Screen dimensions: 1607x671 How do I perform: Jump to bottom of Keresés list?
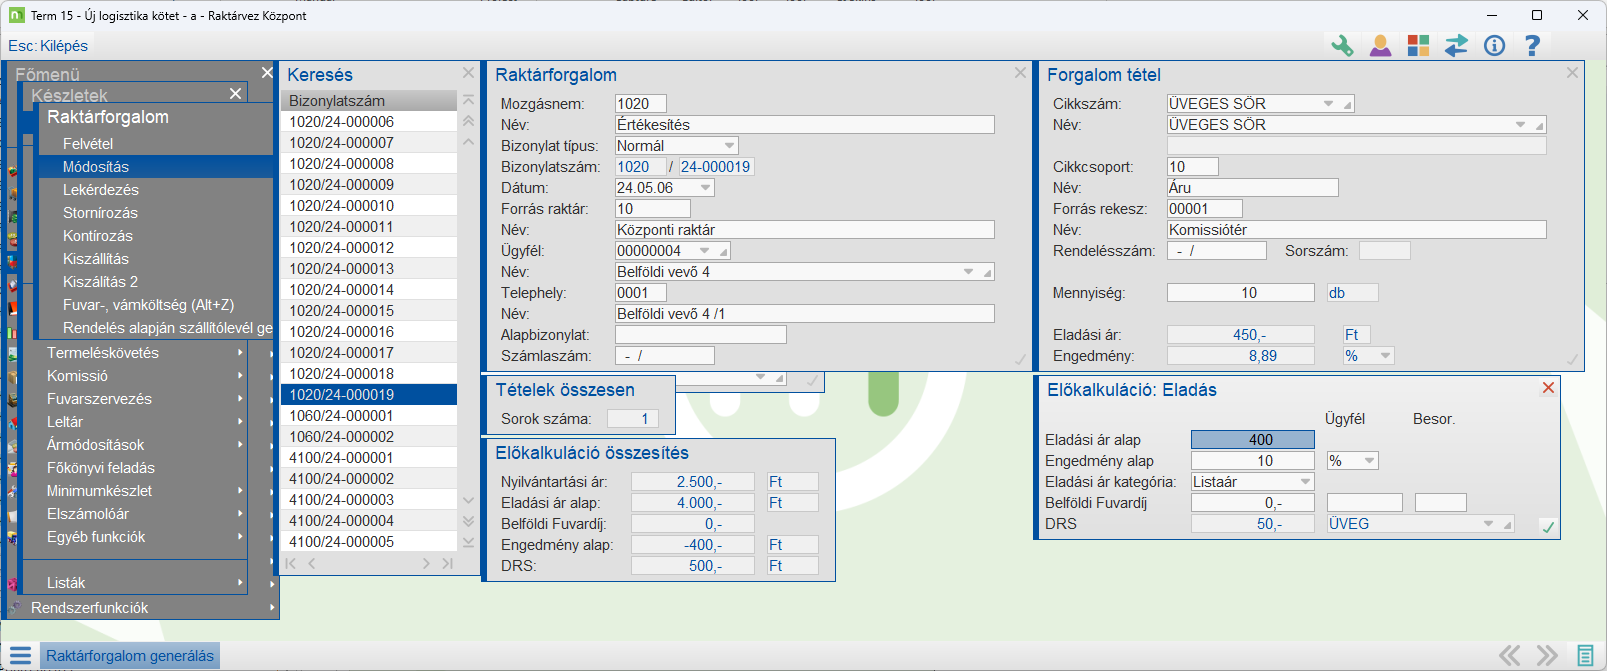point(468,541)
